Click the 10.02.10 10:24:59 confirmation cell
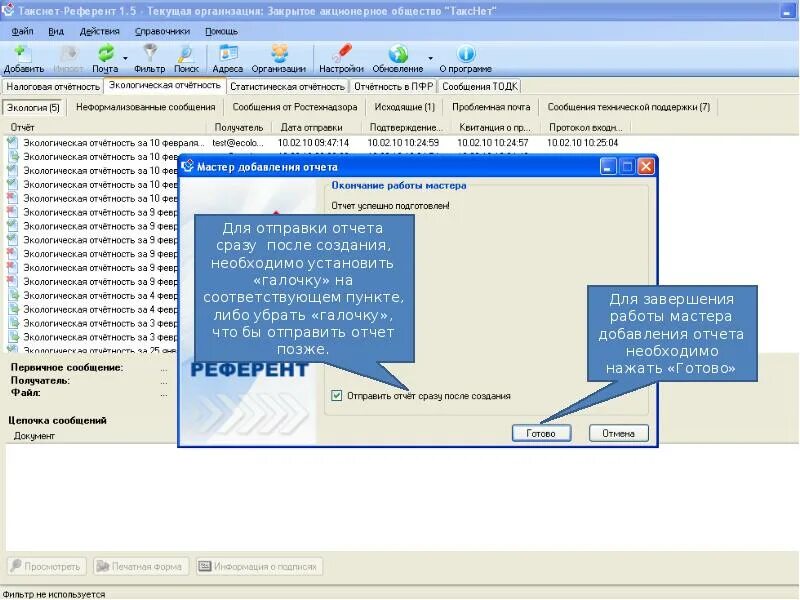 pos(403,143)
